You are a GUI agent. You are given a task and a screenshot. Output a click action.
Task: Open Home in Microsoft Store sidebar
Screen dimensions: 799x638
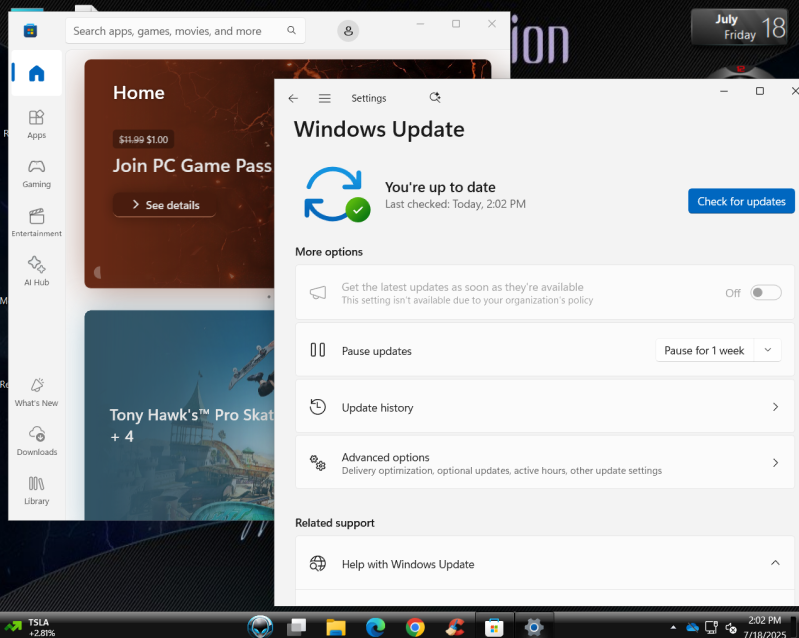(36, 73)
